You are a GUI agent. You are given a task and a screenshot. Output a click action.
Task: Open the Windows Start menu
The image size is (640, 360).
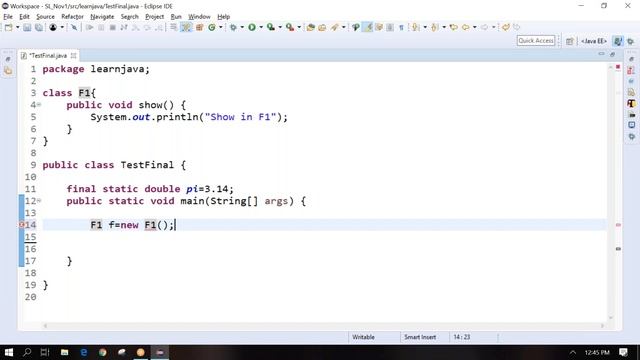8,352
